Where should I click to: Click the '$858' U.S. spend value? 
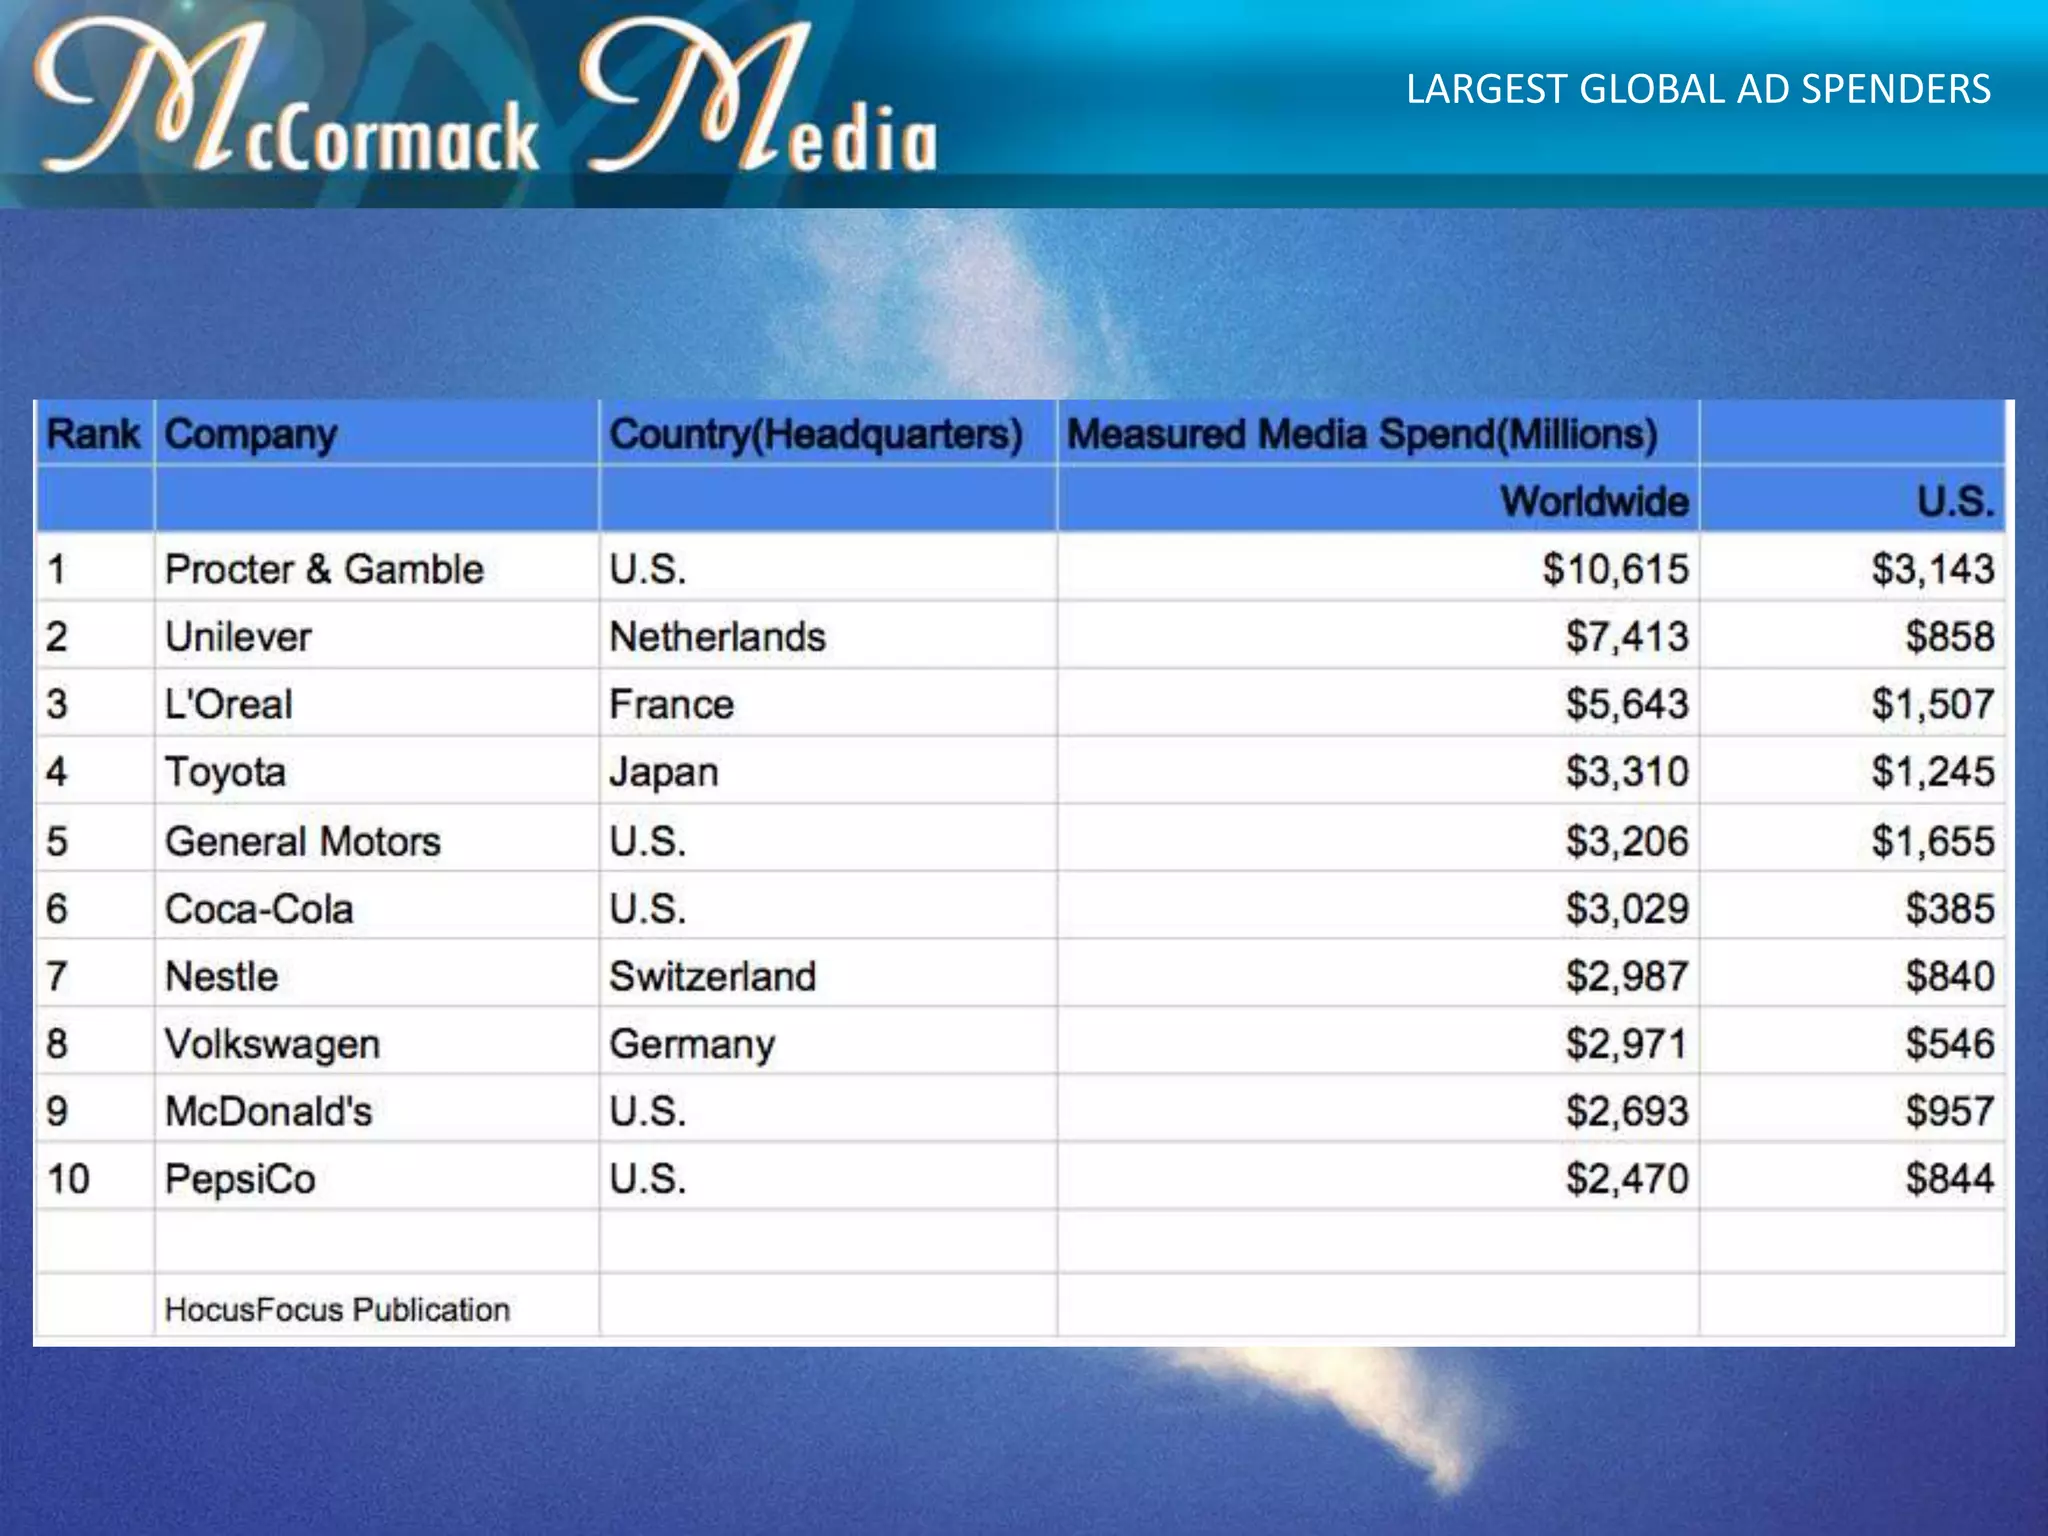(1950, 637)
